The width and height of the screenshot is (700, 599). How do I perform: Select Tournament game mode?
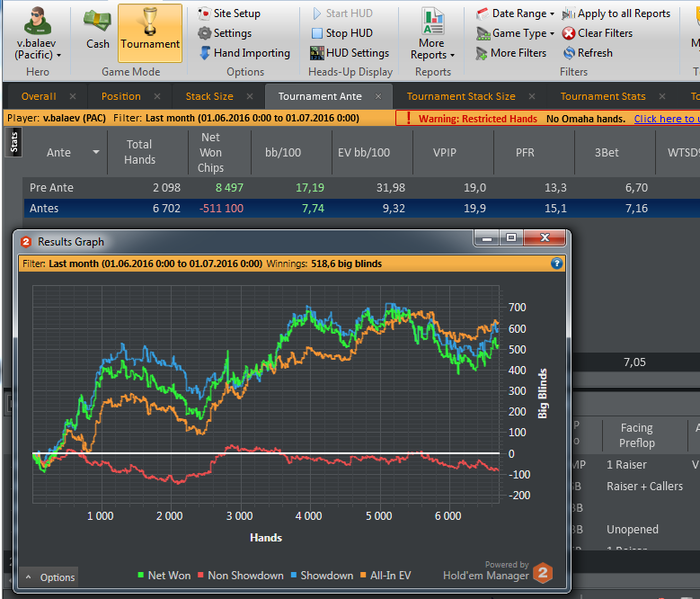click(150, 33)
